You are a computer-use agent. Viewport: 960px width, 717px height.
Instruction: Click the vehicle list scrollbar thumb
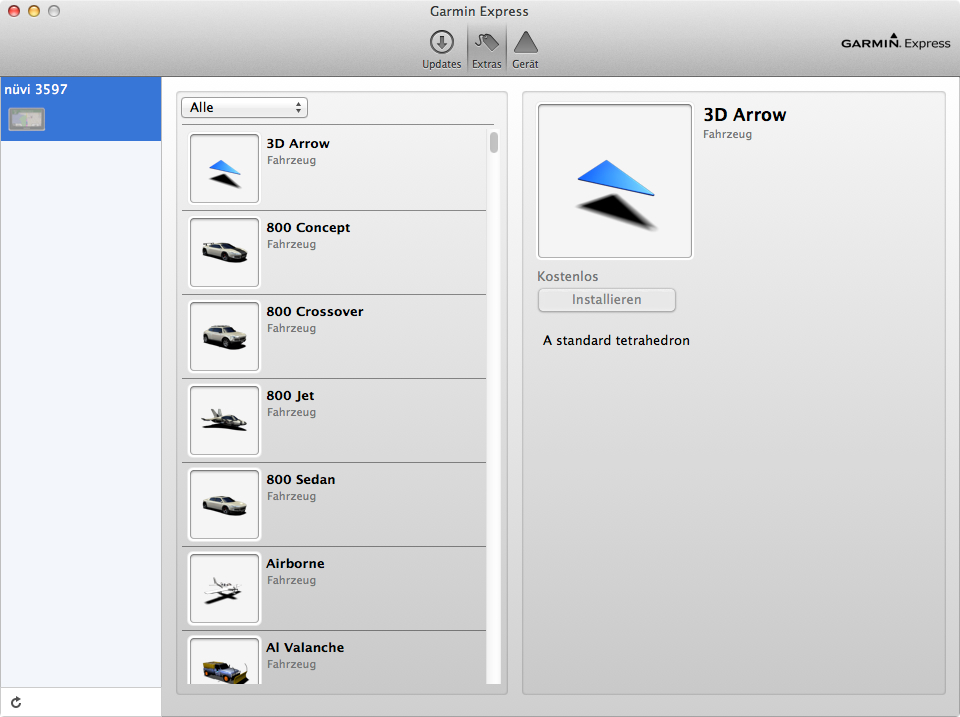point(493,142)
